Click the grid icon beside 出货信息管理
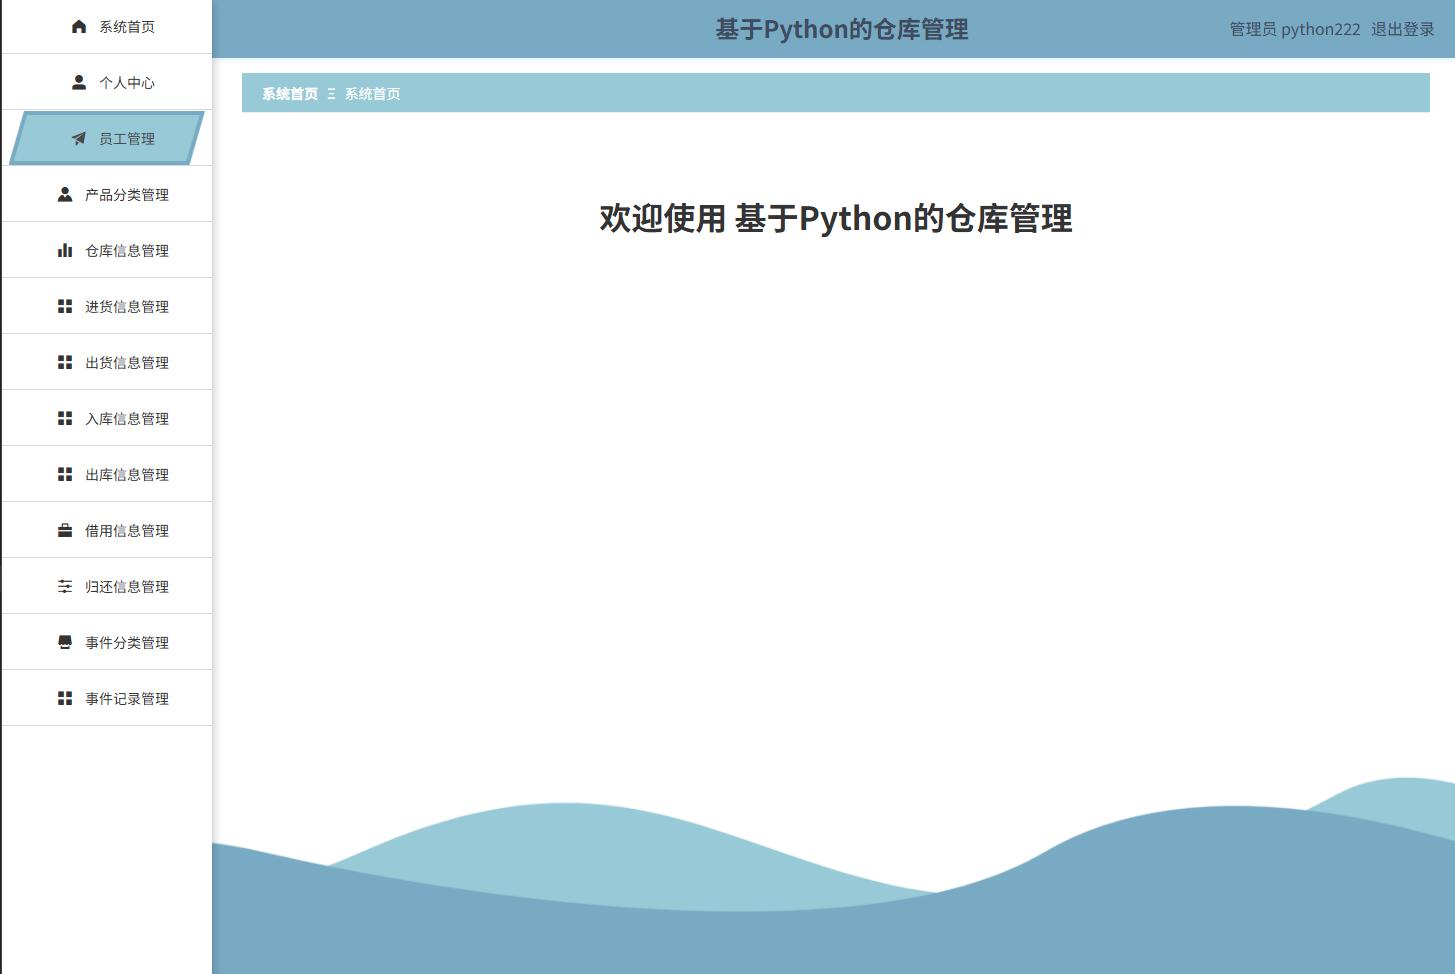 coord(65,363)
